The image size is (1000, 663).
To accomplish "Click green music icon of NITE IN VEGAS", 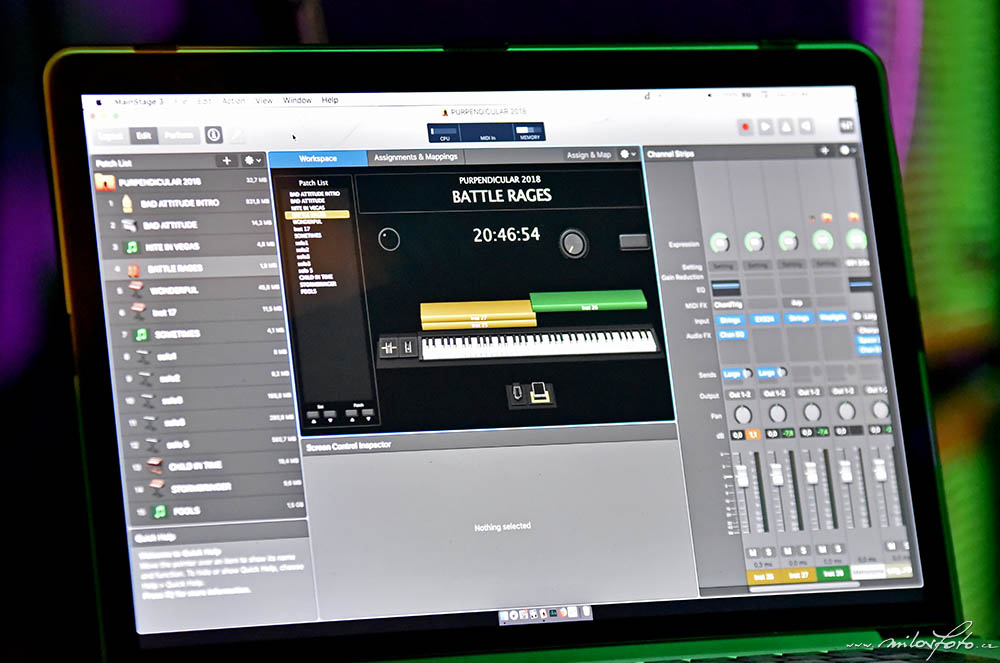I will pyautogui.click(x=132, y=247).
